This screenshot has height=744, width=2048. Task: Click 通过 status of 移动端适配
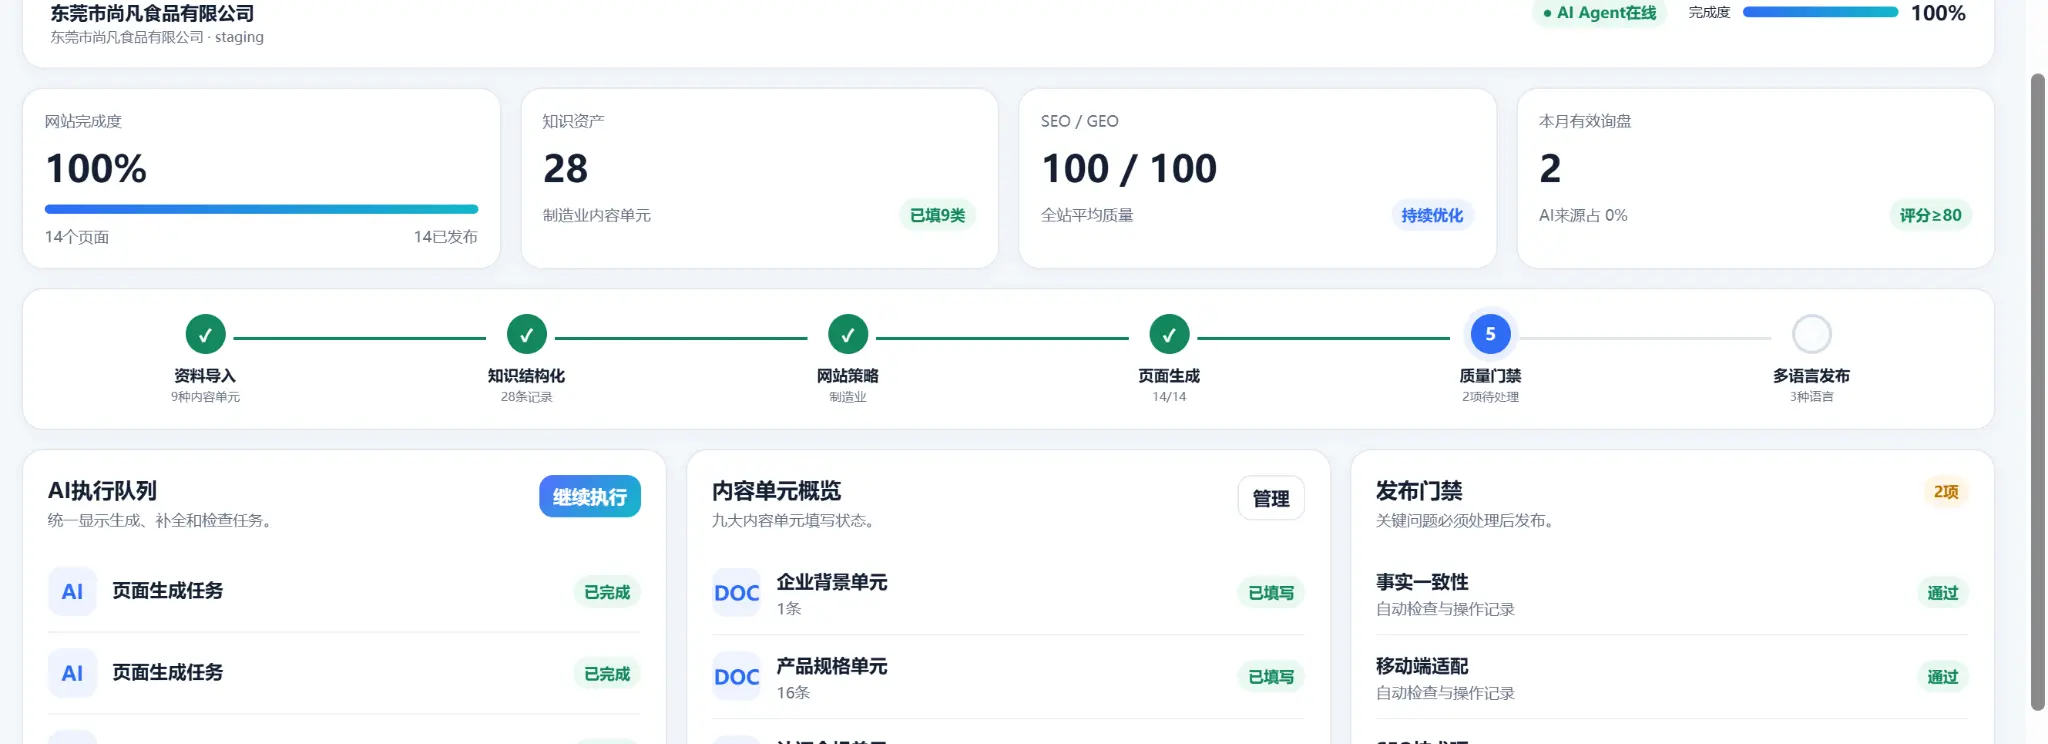(1943, 677)
